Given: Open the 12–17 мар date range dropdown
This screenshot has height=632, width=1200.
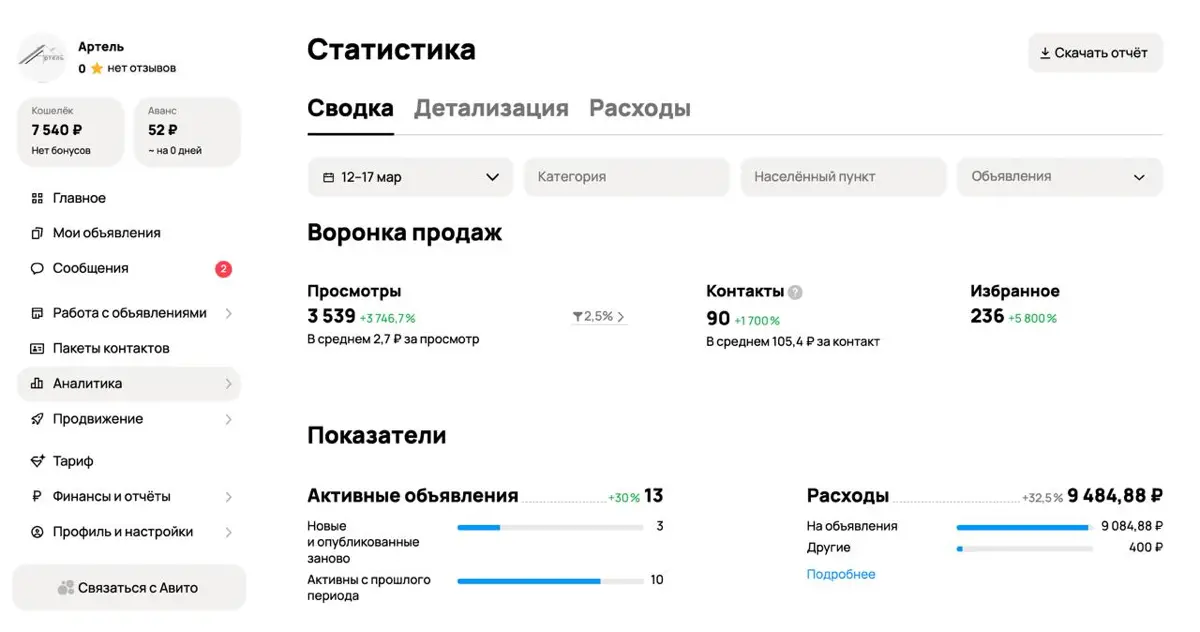Looking at the screenshot, I should (x=410, y=177).
